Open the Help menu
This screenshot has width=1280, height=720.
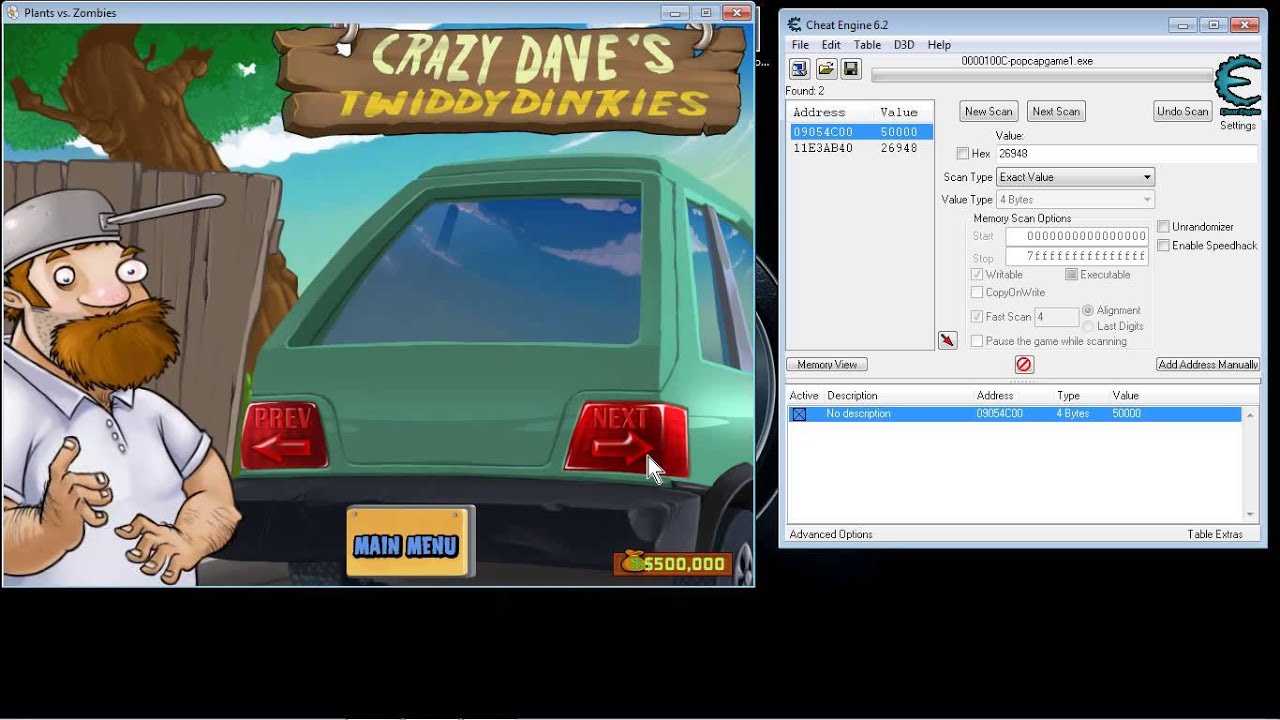coord(939,45)
